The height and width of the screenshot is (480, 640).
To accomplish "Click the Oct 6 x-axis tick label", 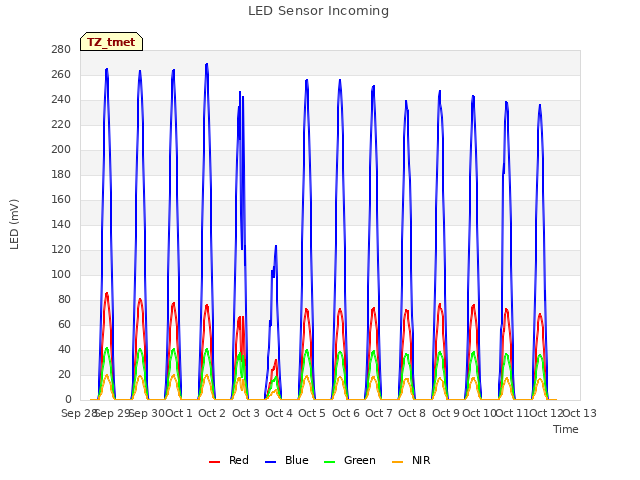I will click(x=346, y=413).
